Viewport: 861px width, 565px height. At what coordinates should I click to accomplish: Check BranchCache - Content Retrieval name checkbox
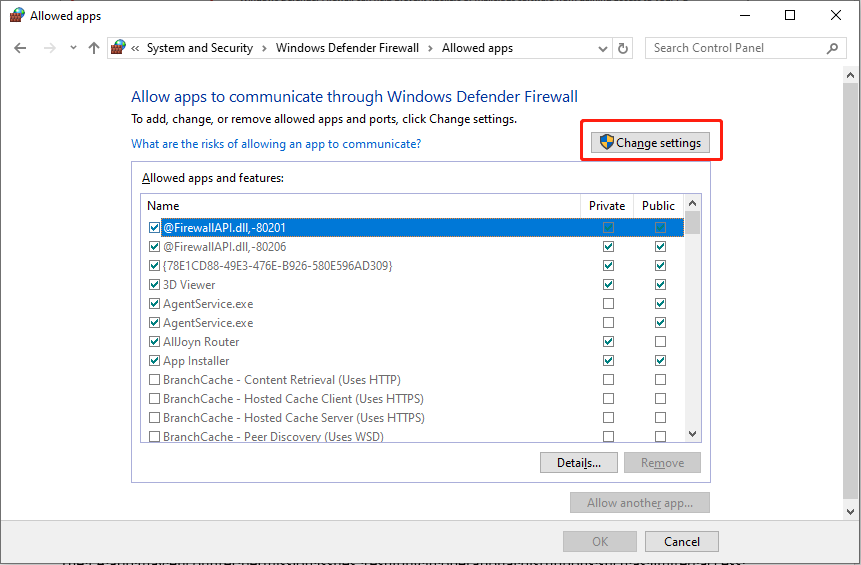point(154,379)
